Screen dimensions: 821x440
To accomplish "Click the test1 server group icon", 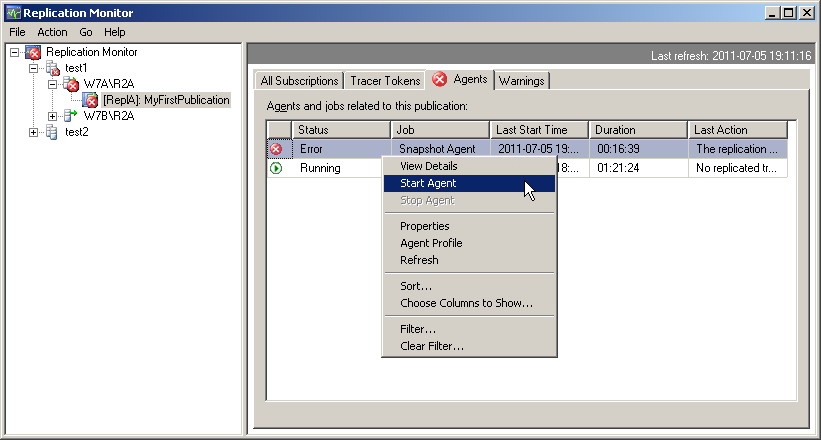I will 52,68.
